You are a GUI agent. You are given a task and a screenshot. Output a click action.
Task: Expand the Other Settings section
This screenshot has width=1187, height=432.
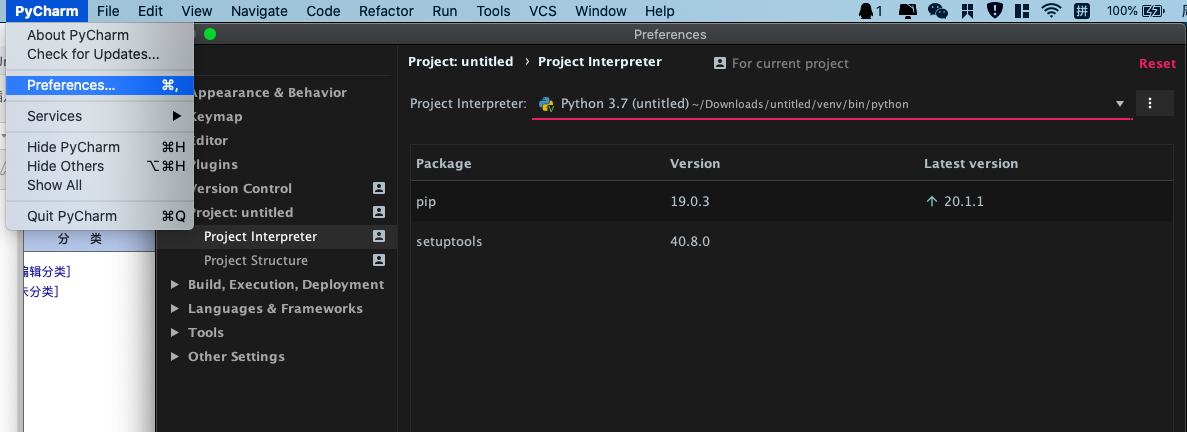pyautogui.click(x=175, y=357)
